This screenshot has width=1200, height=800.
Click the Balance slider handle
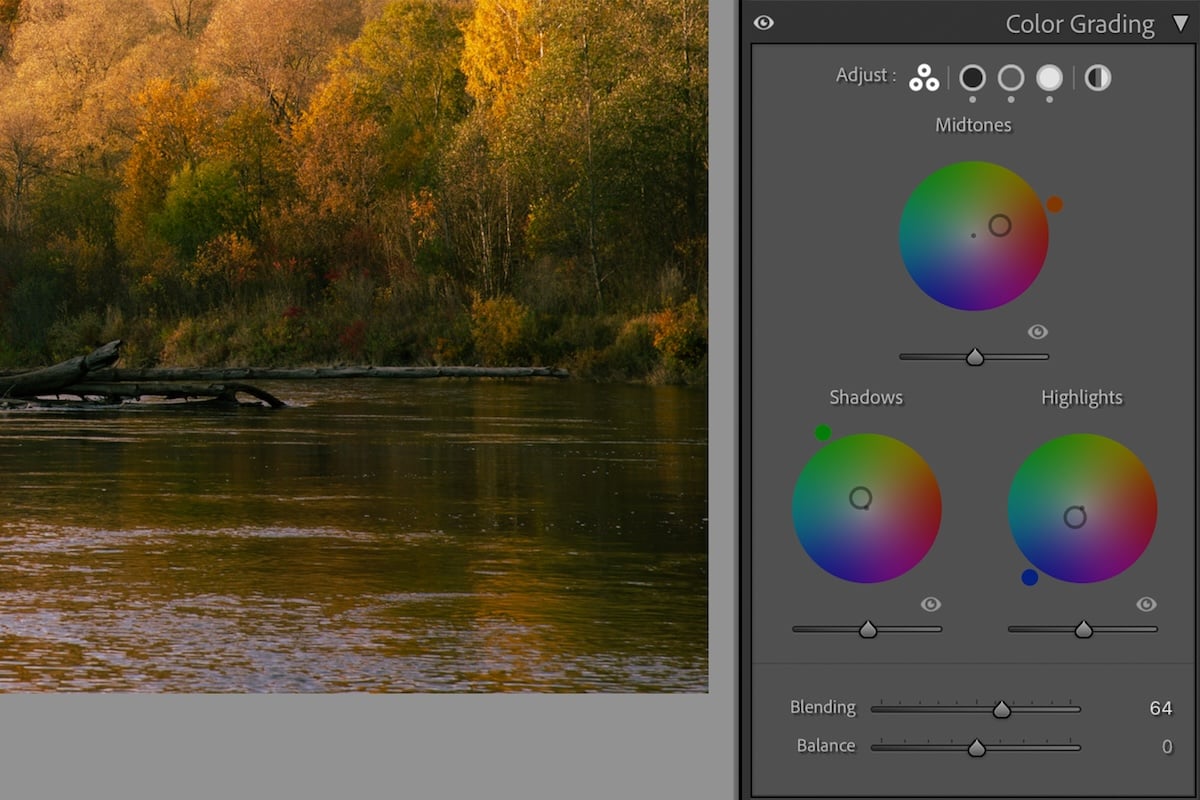[x=977, y=745]
